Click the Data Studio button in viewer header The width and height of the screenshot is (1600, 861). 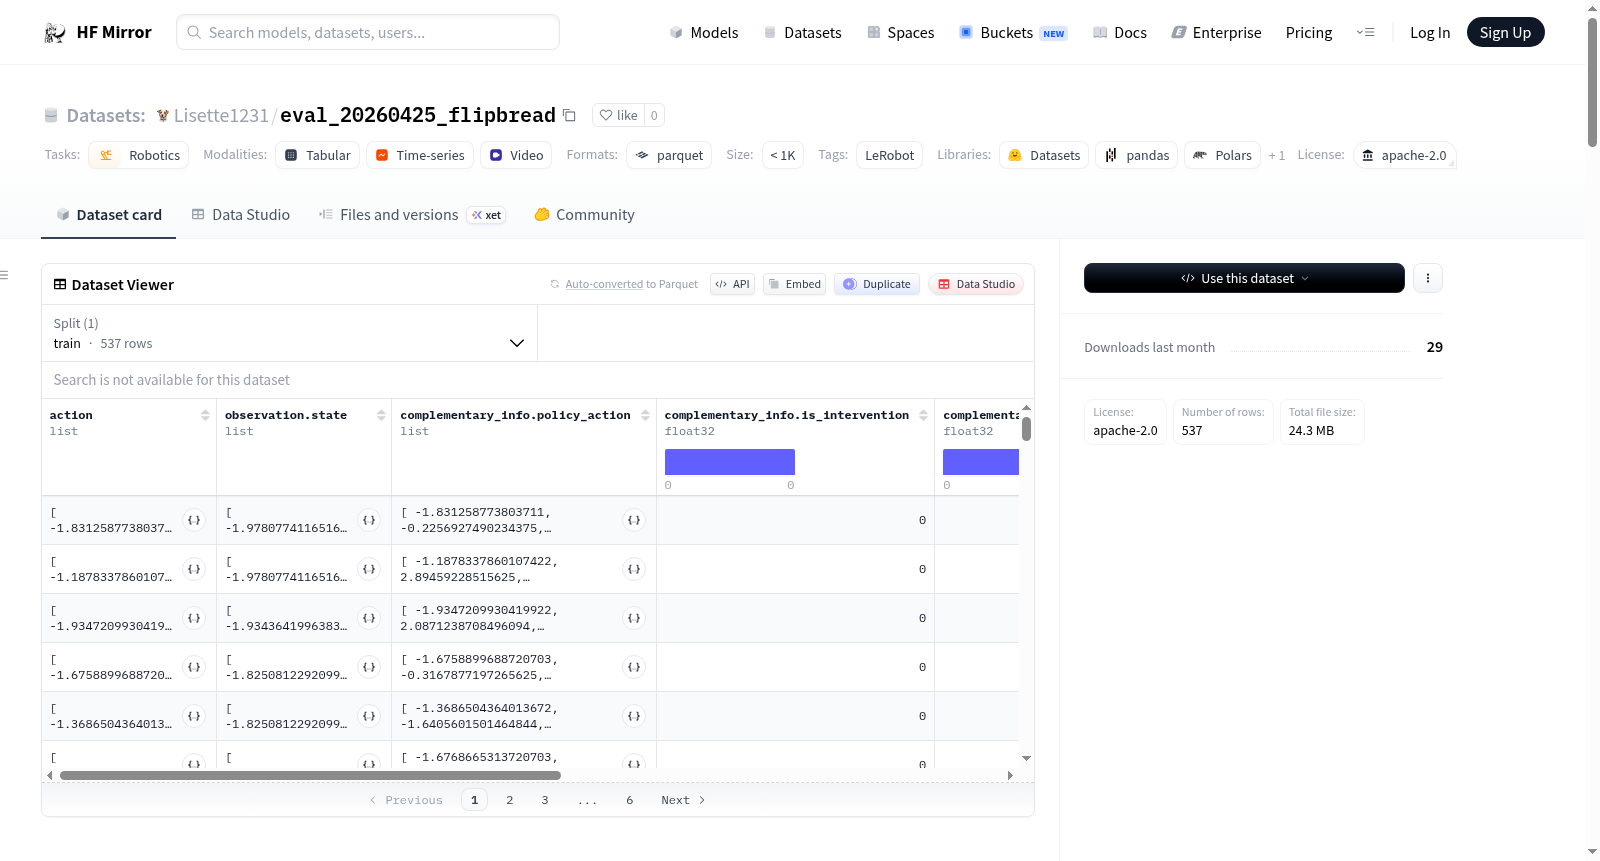point(976,284)
